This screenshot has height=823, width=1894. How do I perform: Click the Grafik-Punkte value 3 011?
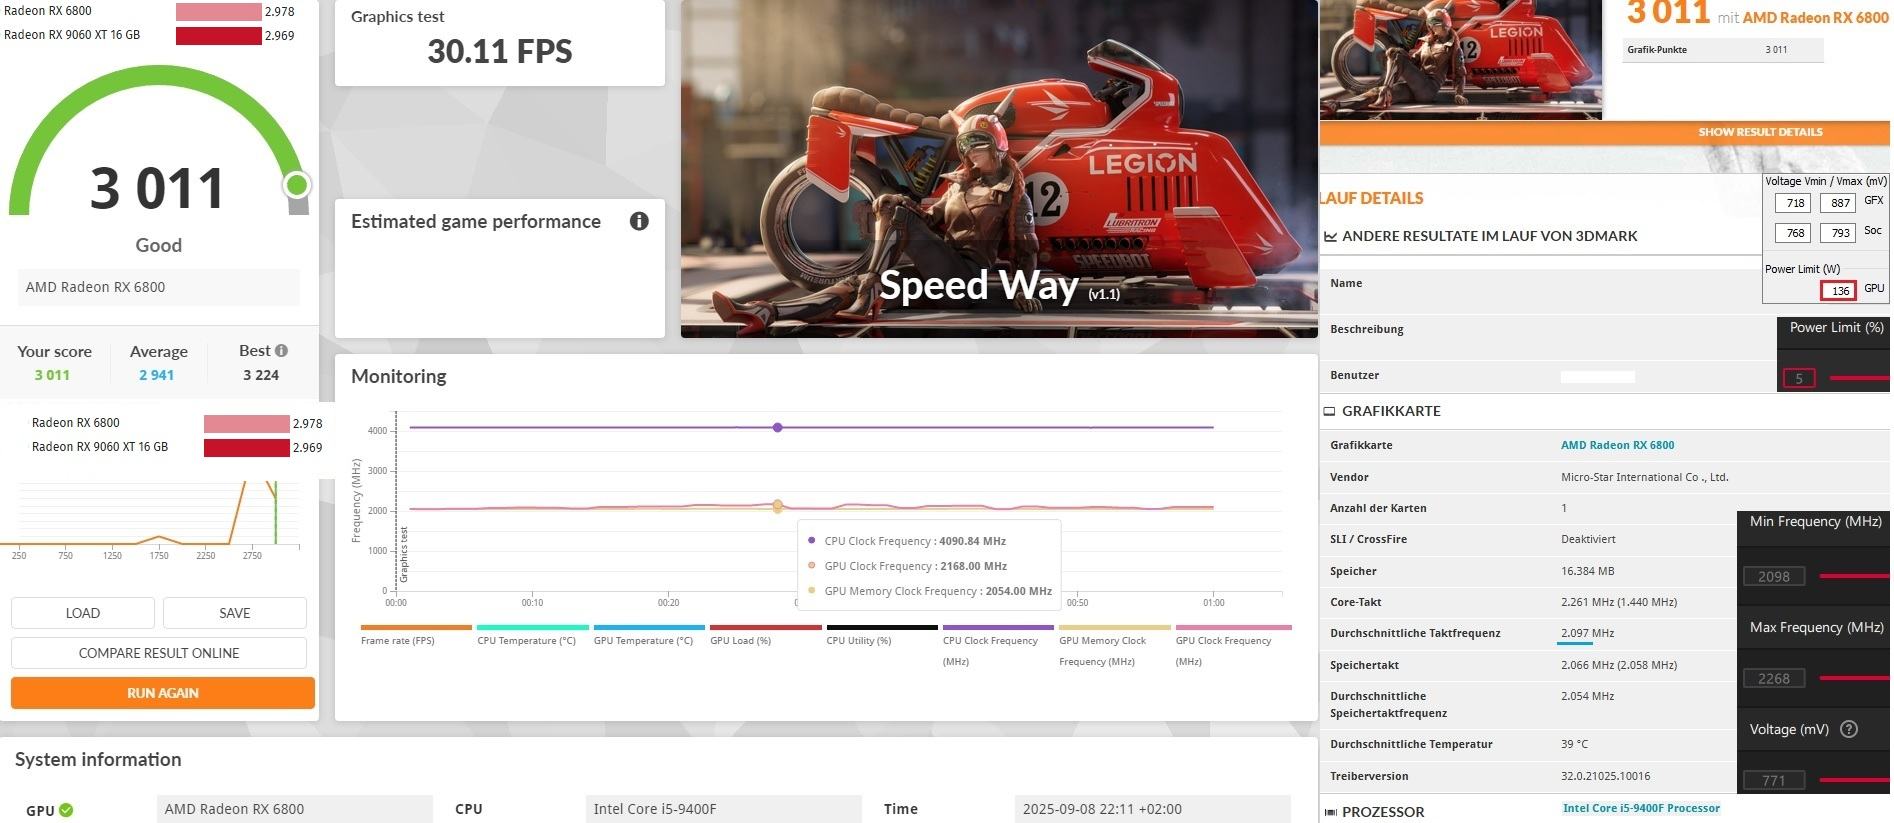[1776, 49]
